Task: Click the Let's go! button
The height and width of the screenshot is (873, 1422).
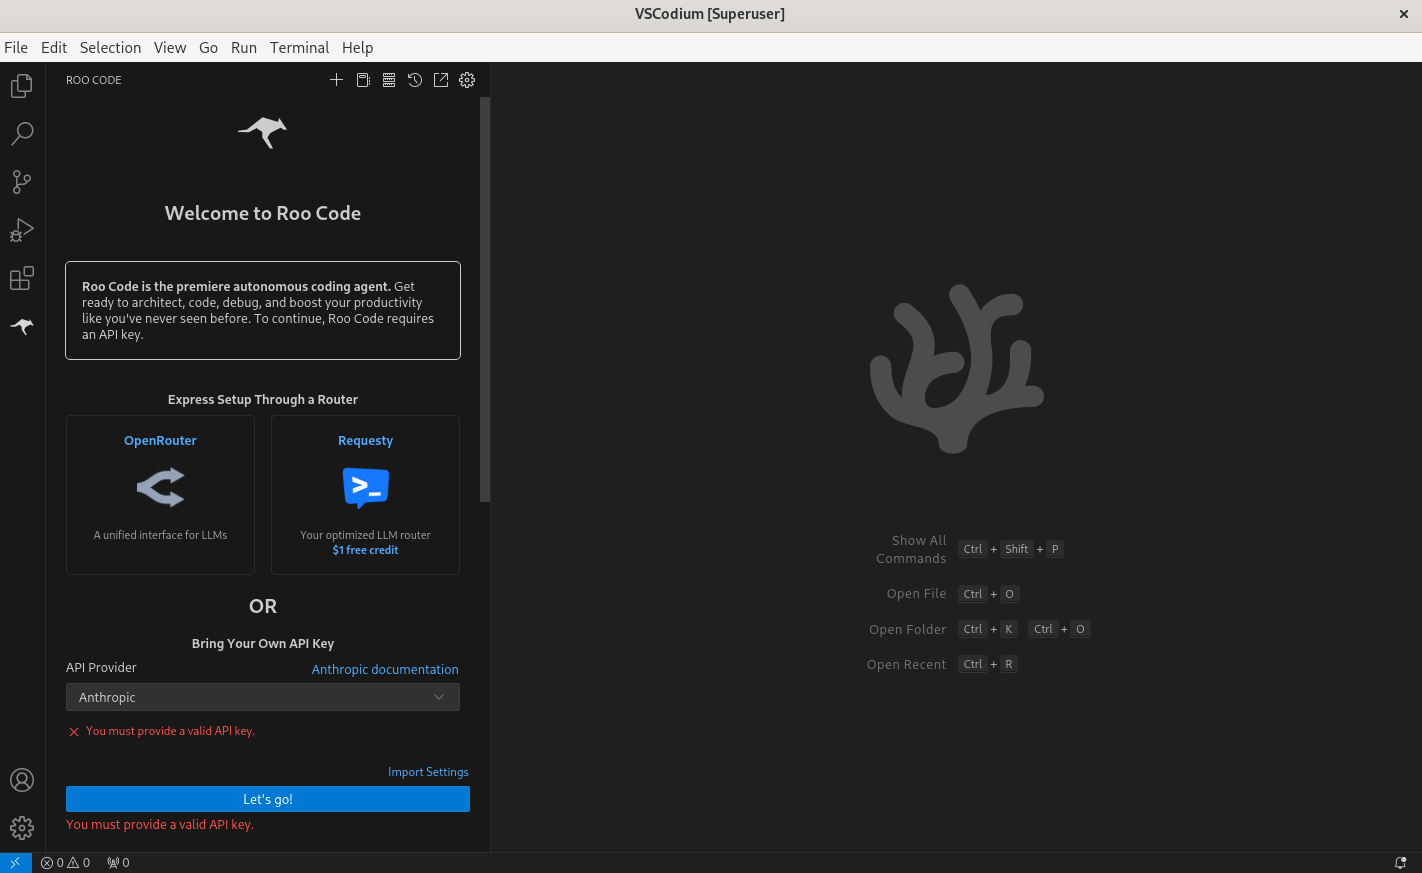Action: pos(268,799)
